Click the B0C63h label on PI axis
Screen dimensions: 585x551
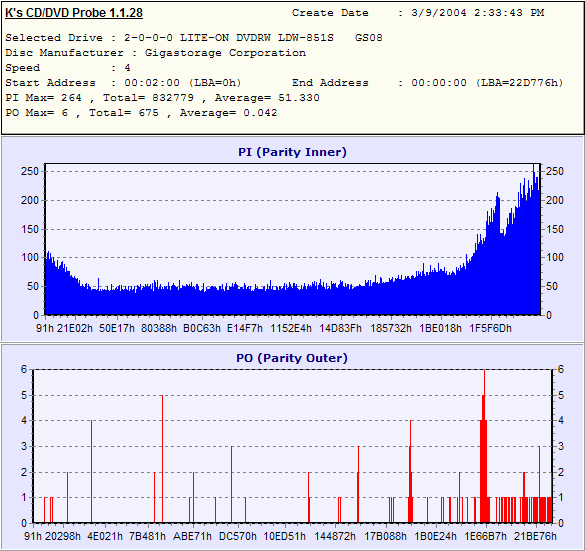pyautogui.click(x=202, y=328)
